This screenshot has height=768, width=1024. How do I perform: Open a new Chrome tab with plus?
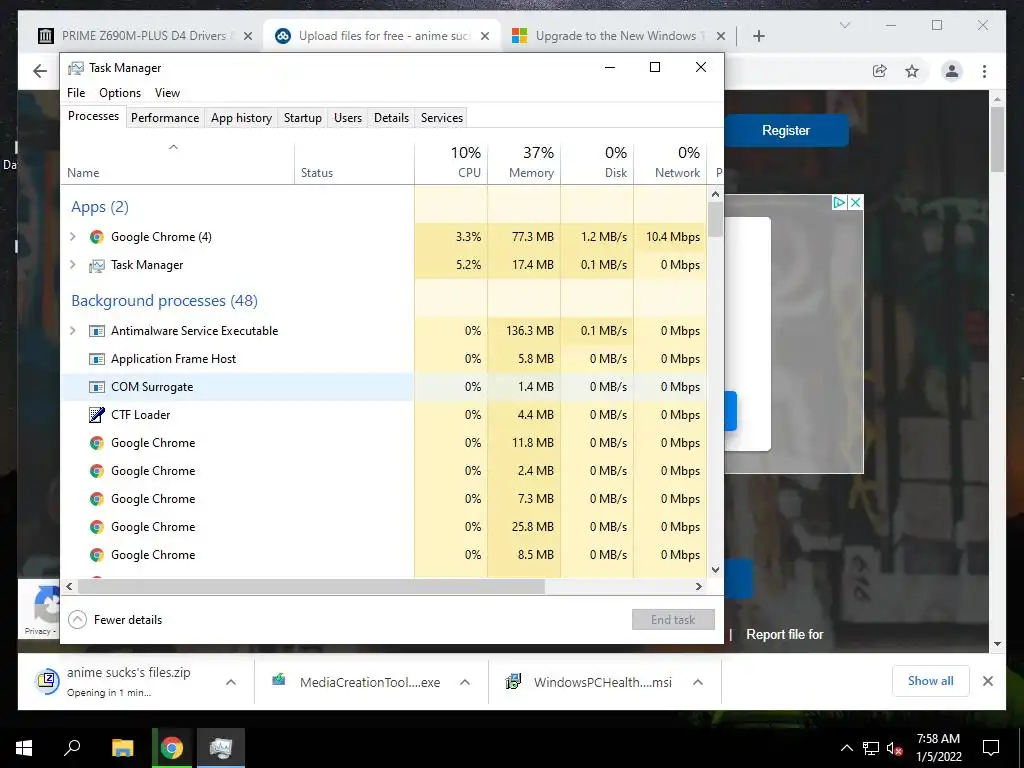coord(758,36)
